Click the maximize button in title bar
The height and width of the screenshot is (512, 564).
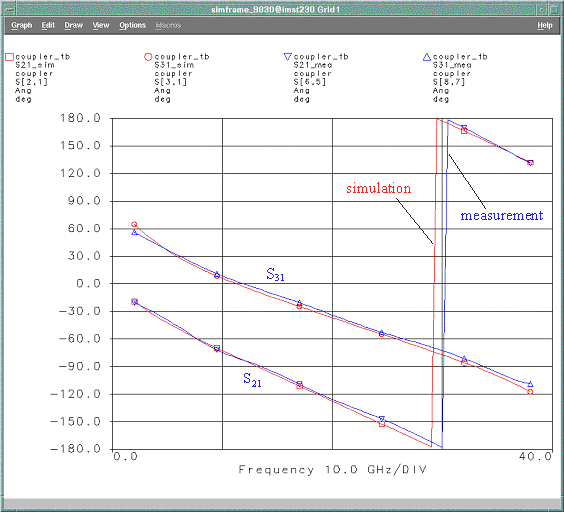coord(554,9)
